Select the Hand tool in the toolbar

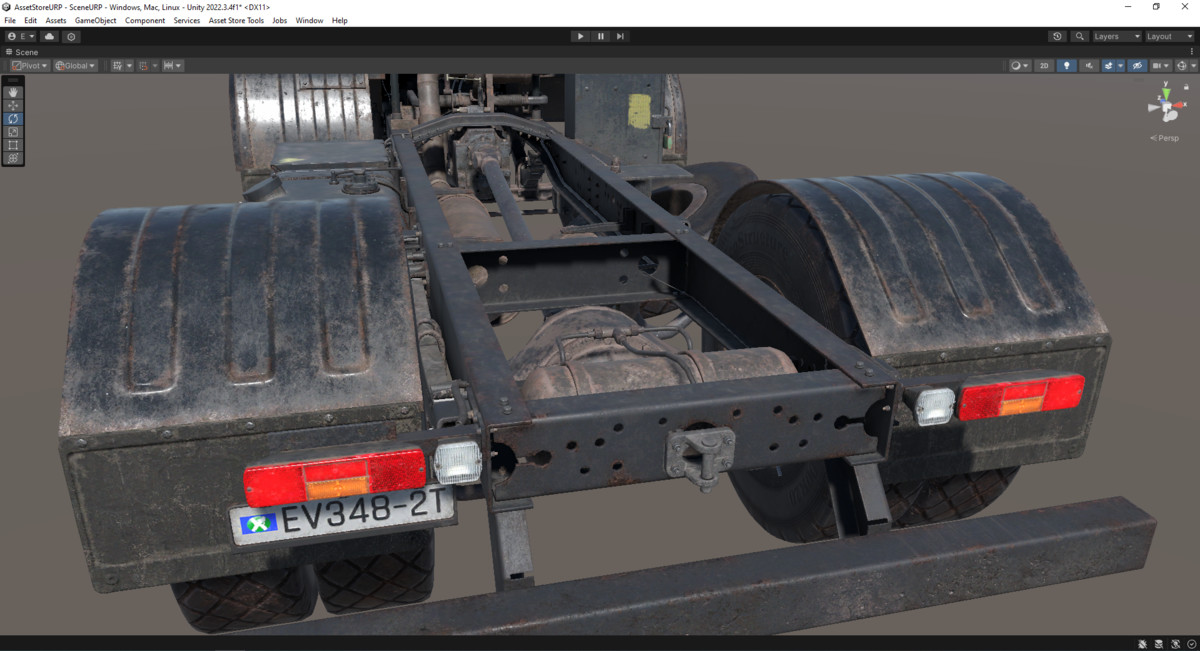(13, 92)
